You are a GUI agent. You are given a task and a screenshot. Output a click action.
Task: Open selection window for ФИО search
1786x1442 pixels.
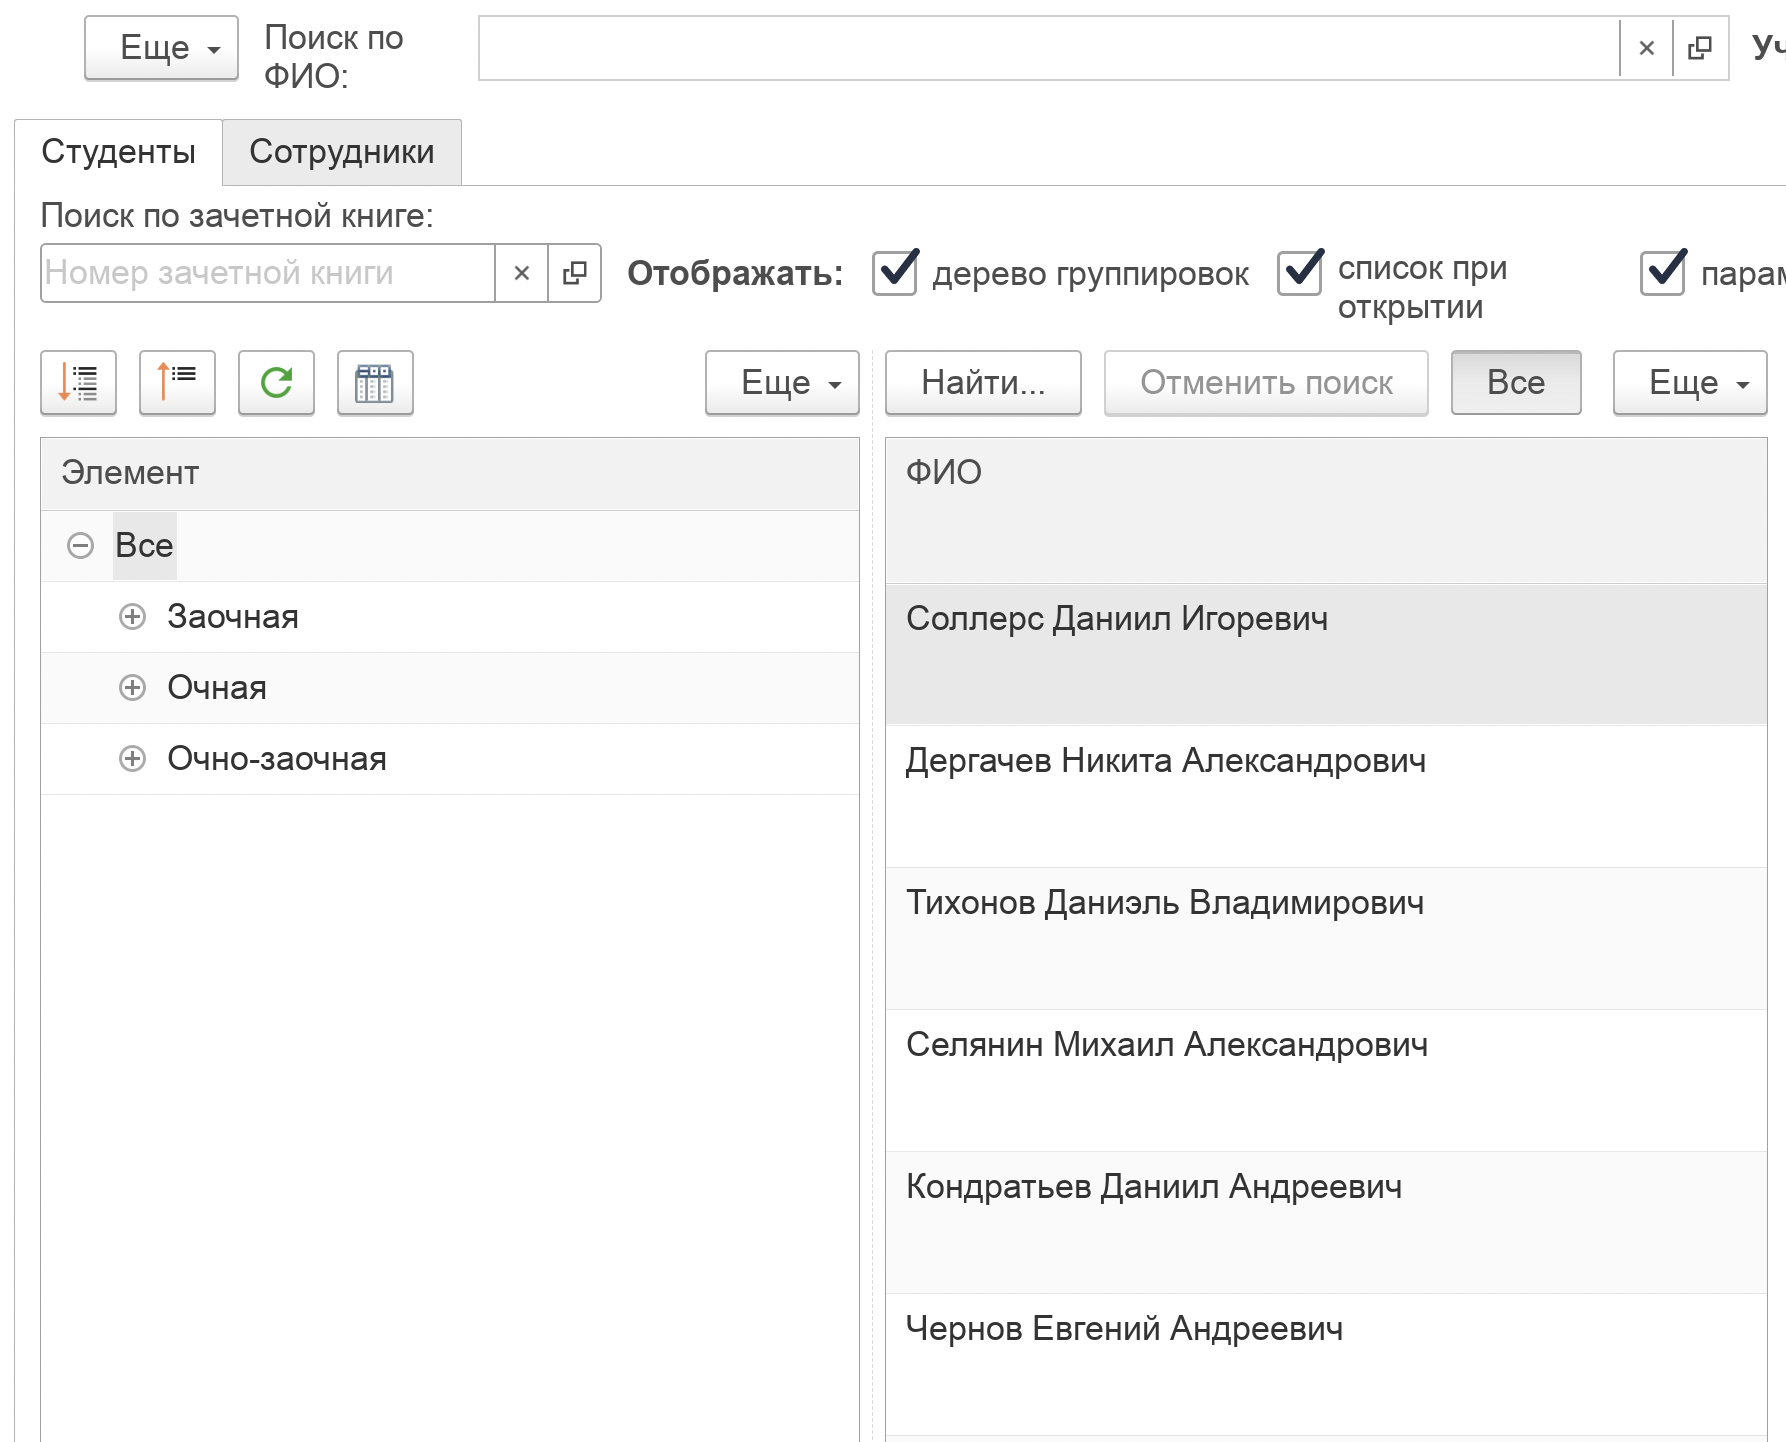1700,48
